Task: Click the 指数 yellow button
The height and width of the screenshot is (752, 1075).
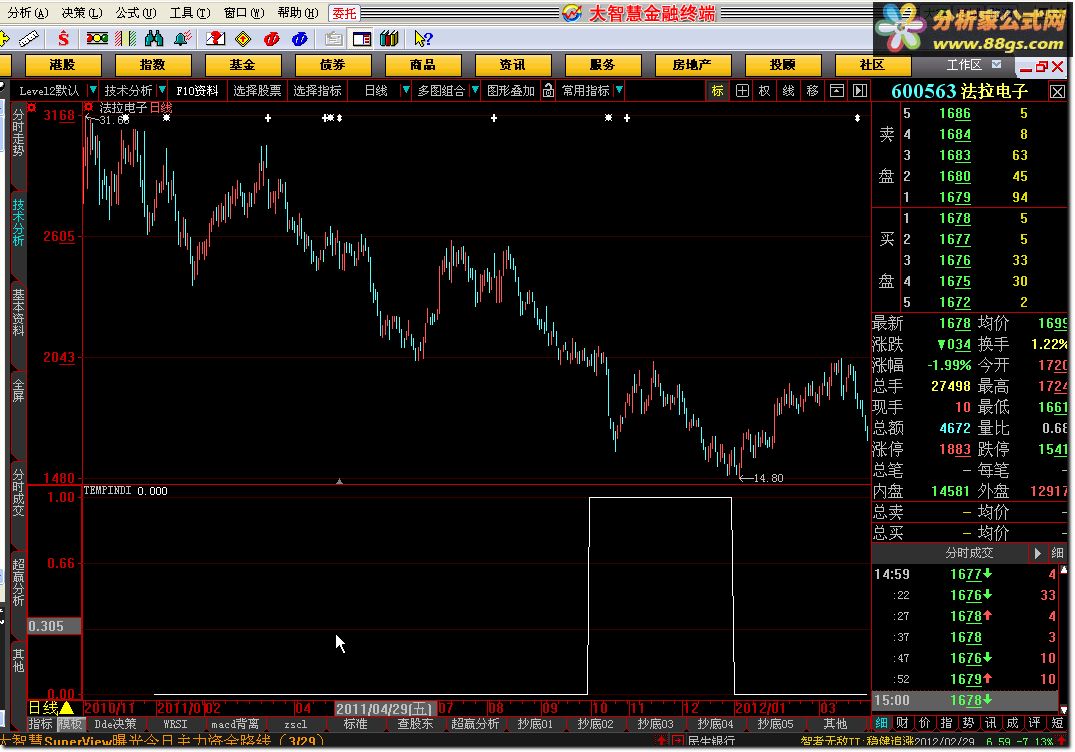Action: (x=152, y=64)
